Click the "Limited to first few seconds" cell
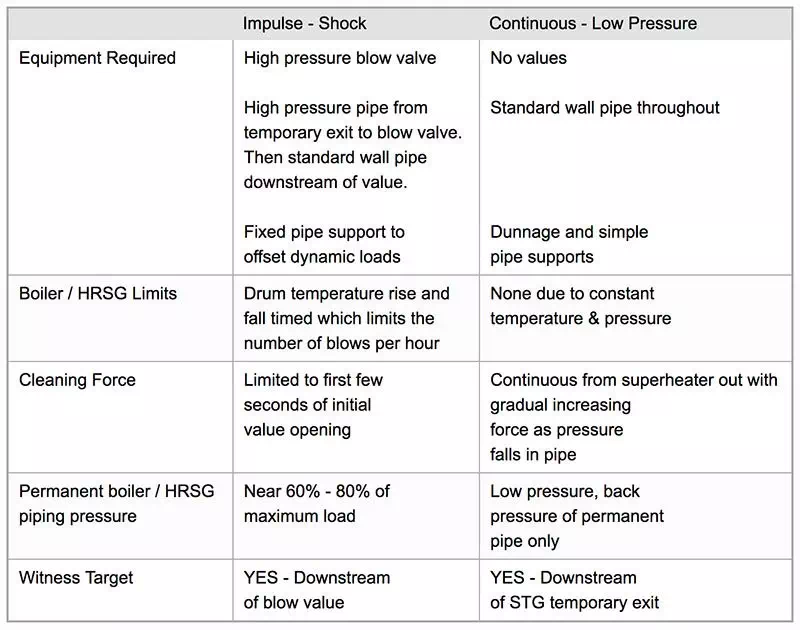This screenshot has width=800, height=630. pyautogui.click(x=313, y=404)
